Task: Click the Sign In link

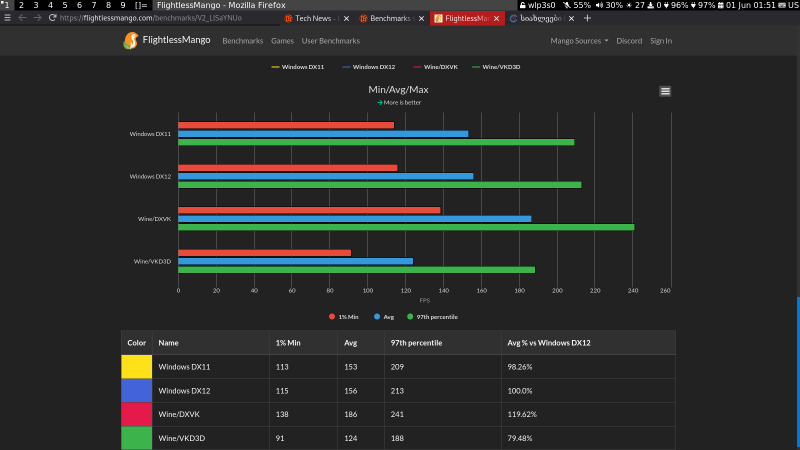Action: tap(661, 41)
